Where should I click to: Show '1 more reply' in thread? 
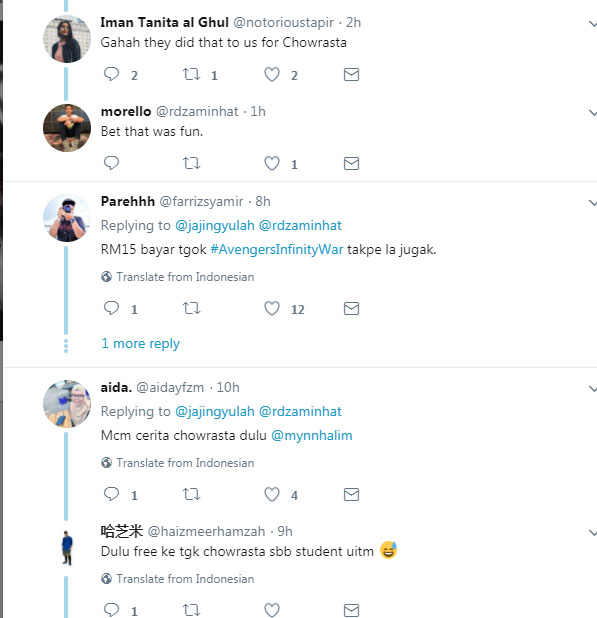point(140,344)
